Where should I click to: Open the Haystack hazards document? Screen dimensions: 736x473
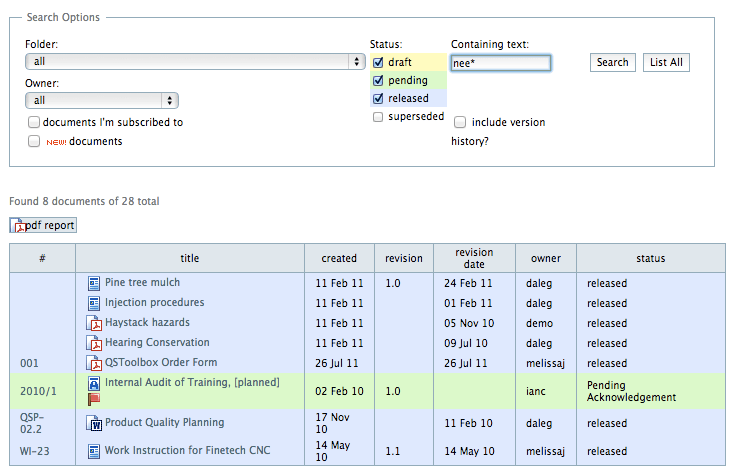(147, 322)
